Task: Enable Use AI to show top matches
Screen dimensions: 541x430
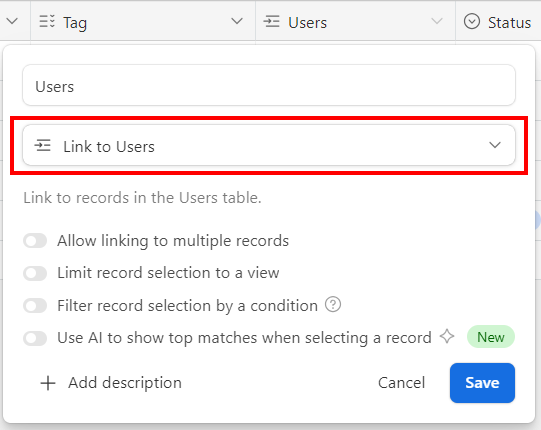Action: 35,338
